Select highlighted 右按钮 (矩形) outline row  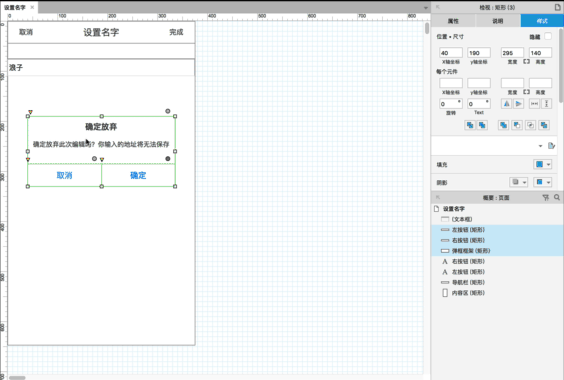[497, 240]
